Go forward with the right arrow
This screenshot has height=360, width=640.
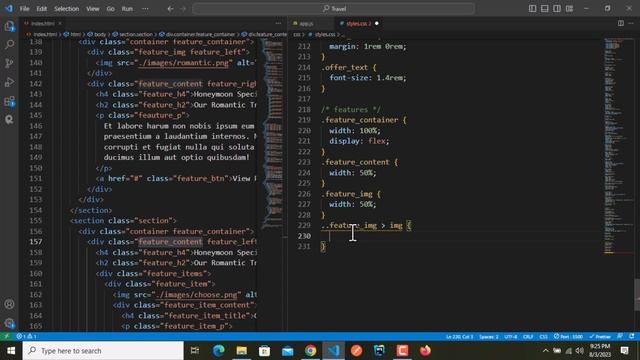[183, 9]
